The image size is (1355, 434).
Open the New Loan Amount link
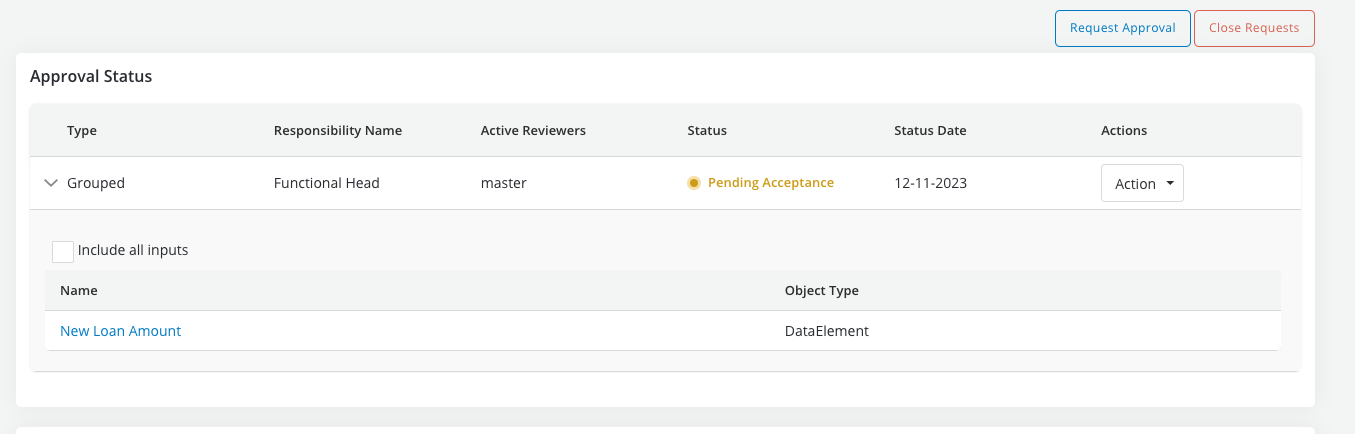(x=120, y=331)
